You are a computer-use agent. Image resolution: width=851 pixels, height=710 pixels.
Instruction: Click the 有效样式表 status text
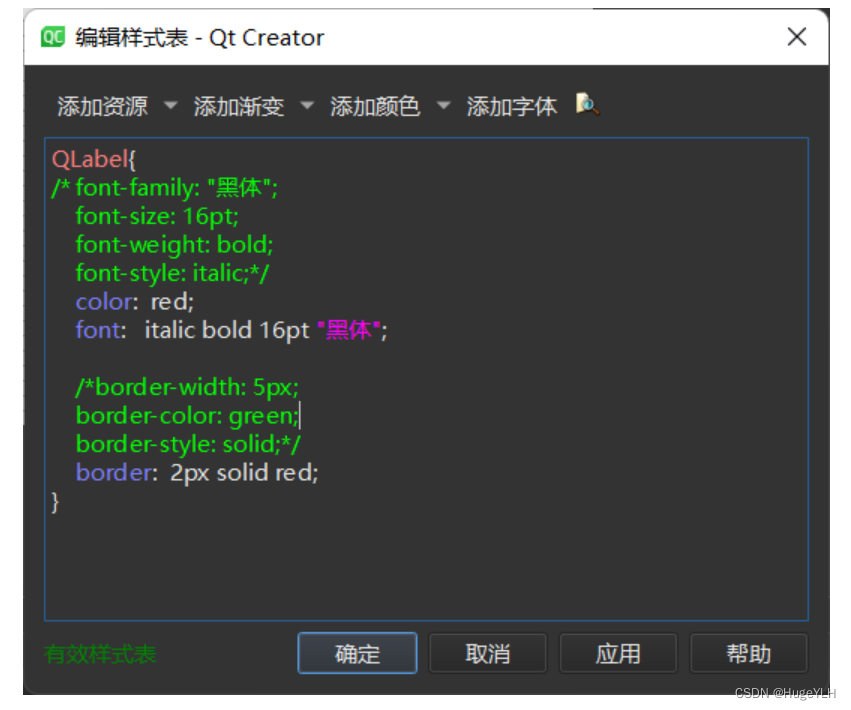click(100, 653)
